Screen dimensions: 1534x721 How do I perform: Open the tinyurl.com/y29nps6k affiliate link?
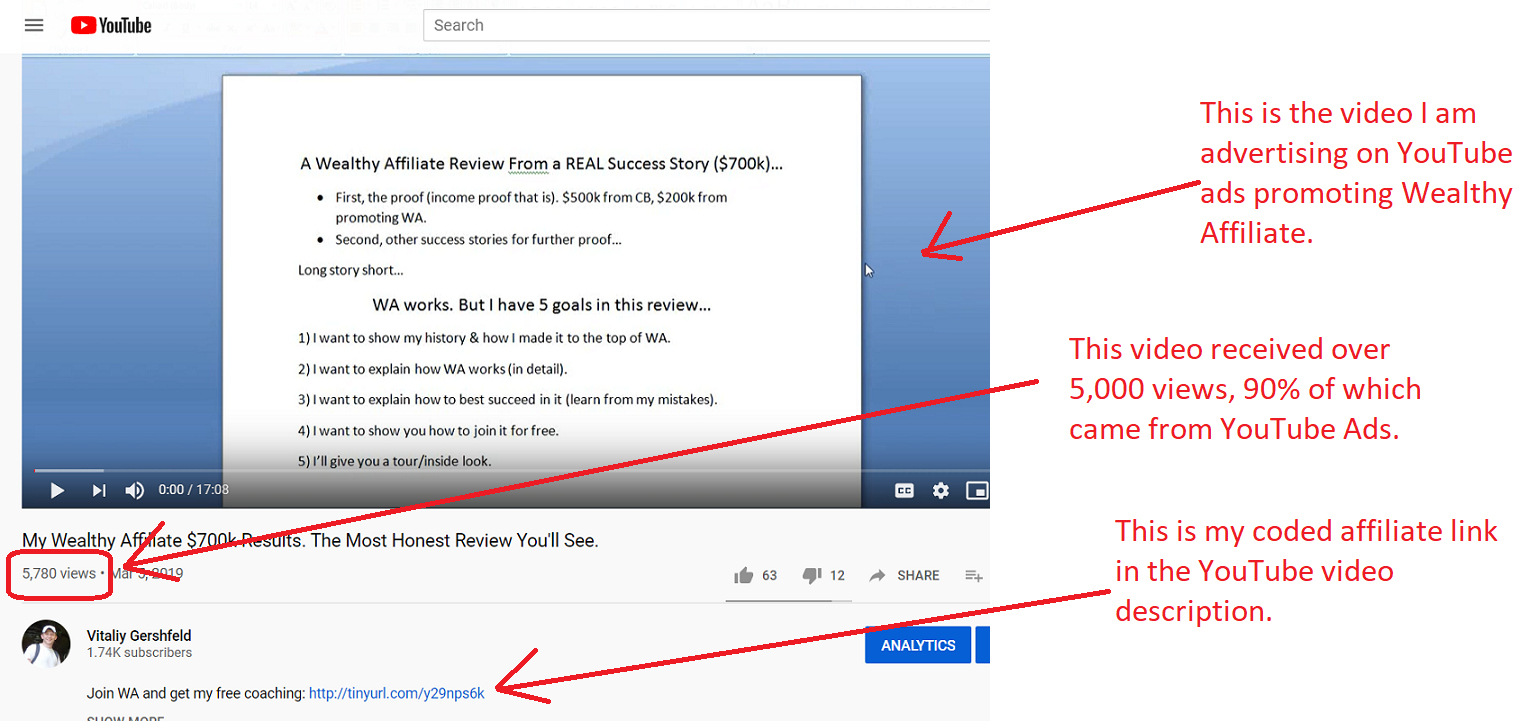click(x=397, y=693)
